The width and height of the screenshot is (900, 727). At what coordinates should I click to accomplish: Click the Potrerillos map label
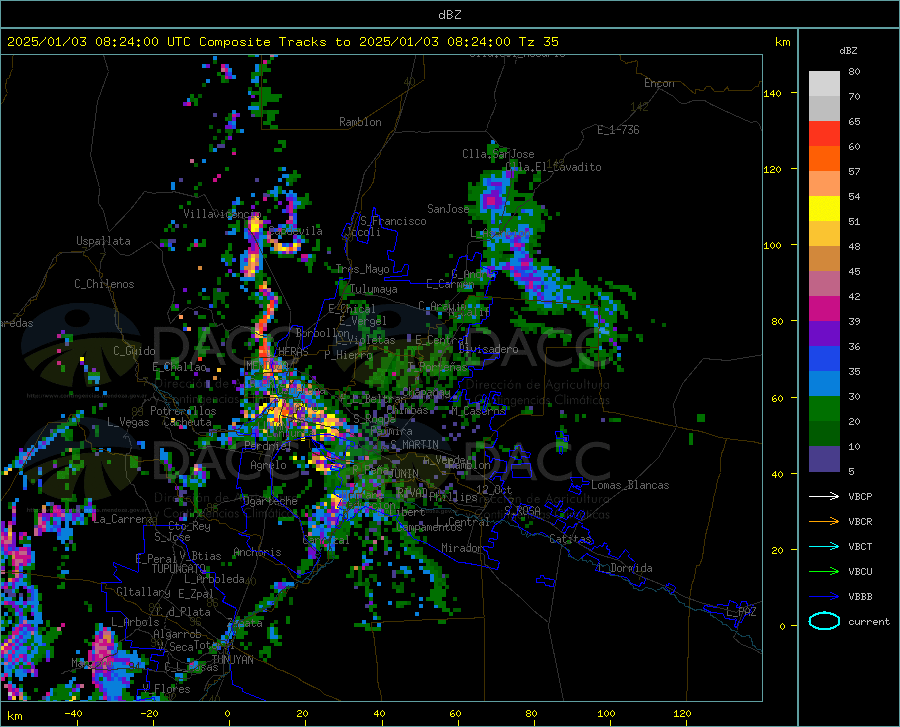(x=183, y=411)
